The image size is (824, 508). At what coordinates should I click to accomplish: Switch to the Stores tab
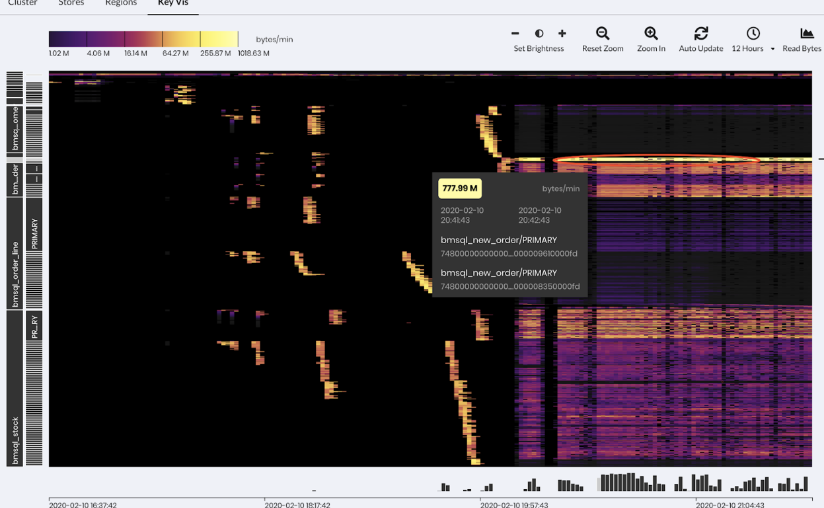point(71,4)
